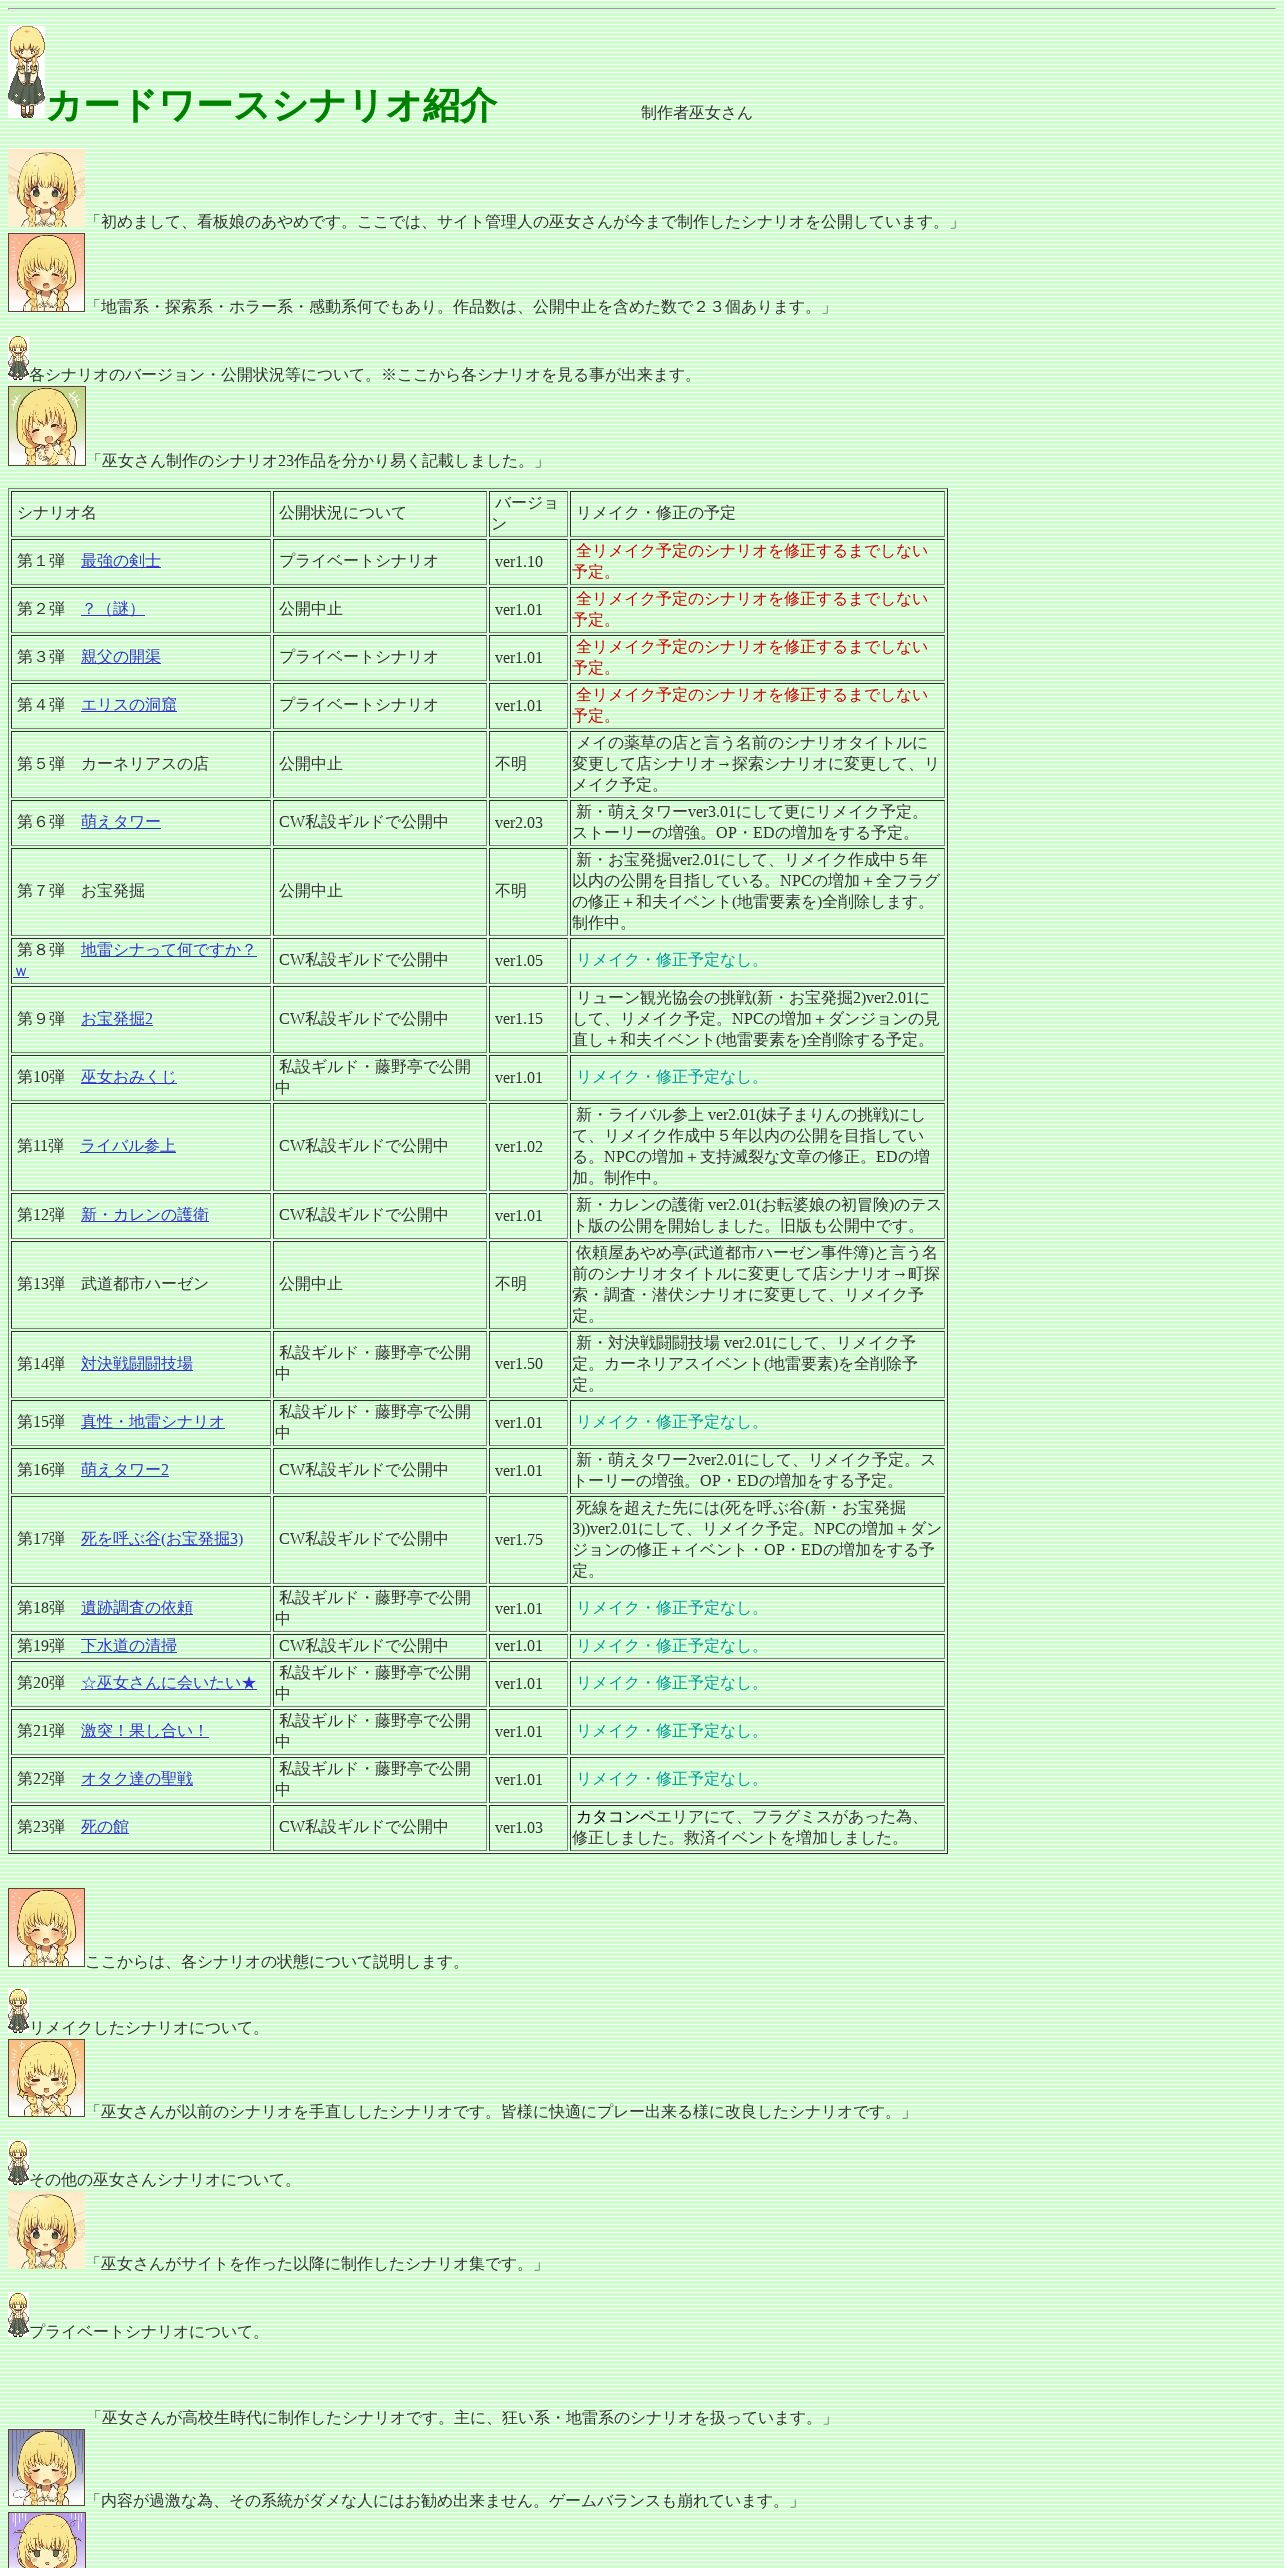Image resolution: width=1284 pixels, height=2568 pixels.
Task: Click Ayame's portrait next to the 初めまして greeting
Action: (46, 188)
